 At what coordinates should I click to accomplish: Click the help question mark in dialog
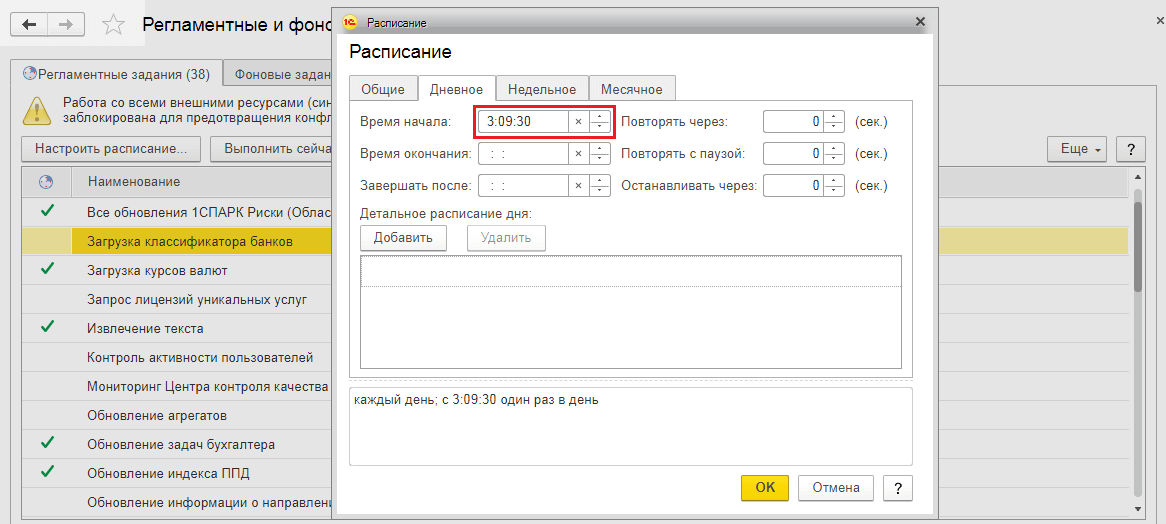tap(898, 487)
